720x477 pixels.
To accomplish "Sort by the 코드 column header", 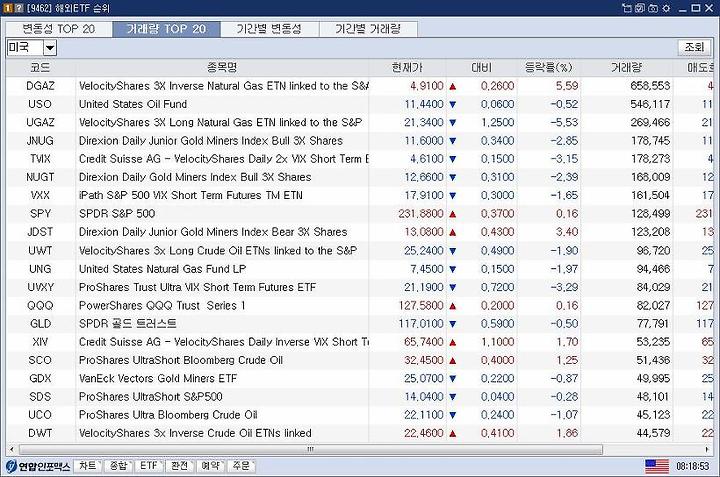I will (x=40, y=67).
